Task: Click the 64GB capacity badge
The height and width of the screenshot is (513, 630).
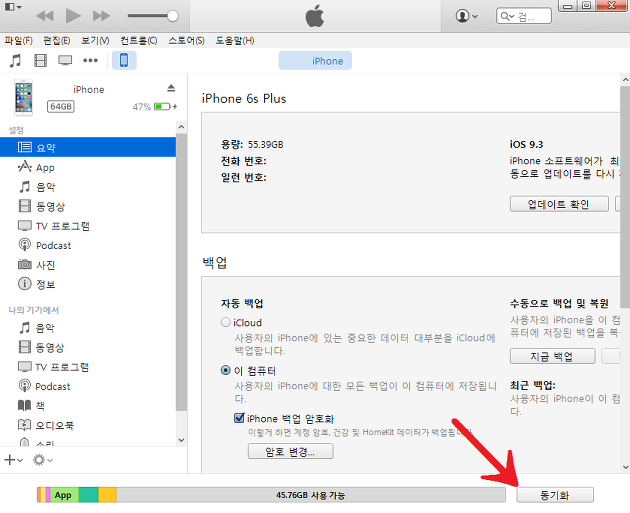Action: tap(61, 106)
